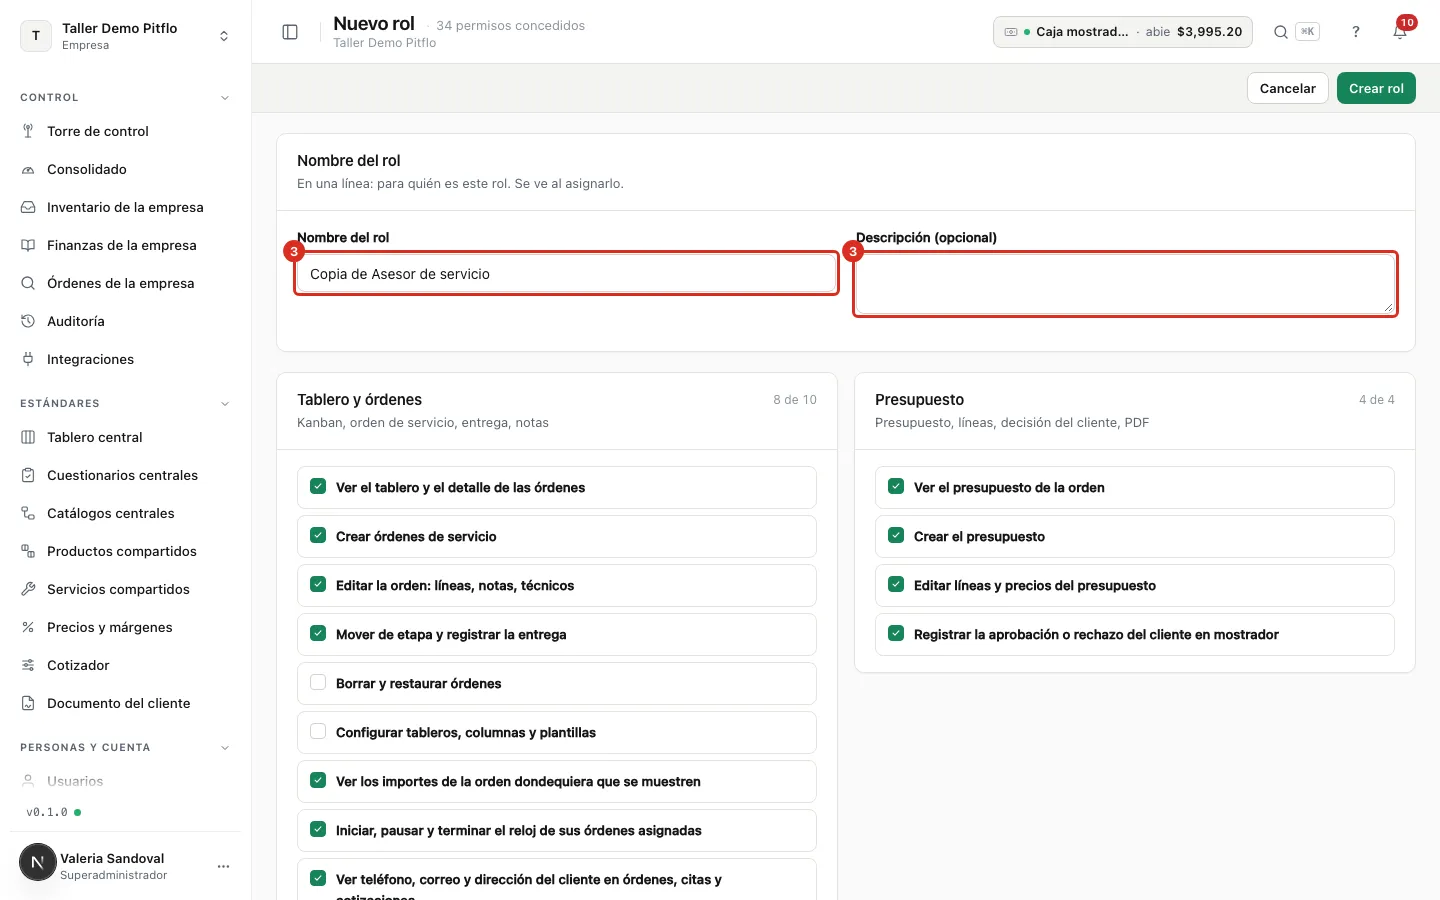The height and width of the screenshot is (900, 1440).
Task: Uncheck 'Crear el presupuesto' permission
Action: pos(896,536)
